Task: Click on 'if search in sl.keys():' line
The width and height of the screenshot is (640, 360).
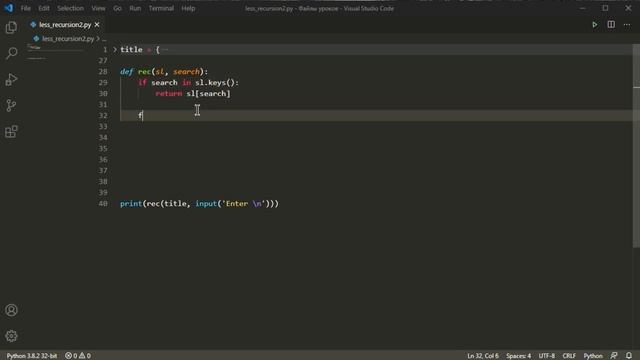Action: click(x=188, y=82)
